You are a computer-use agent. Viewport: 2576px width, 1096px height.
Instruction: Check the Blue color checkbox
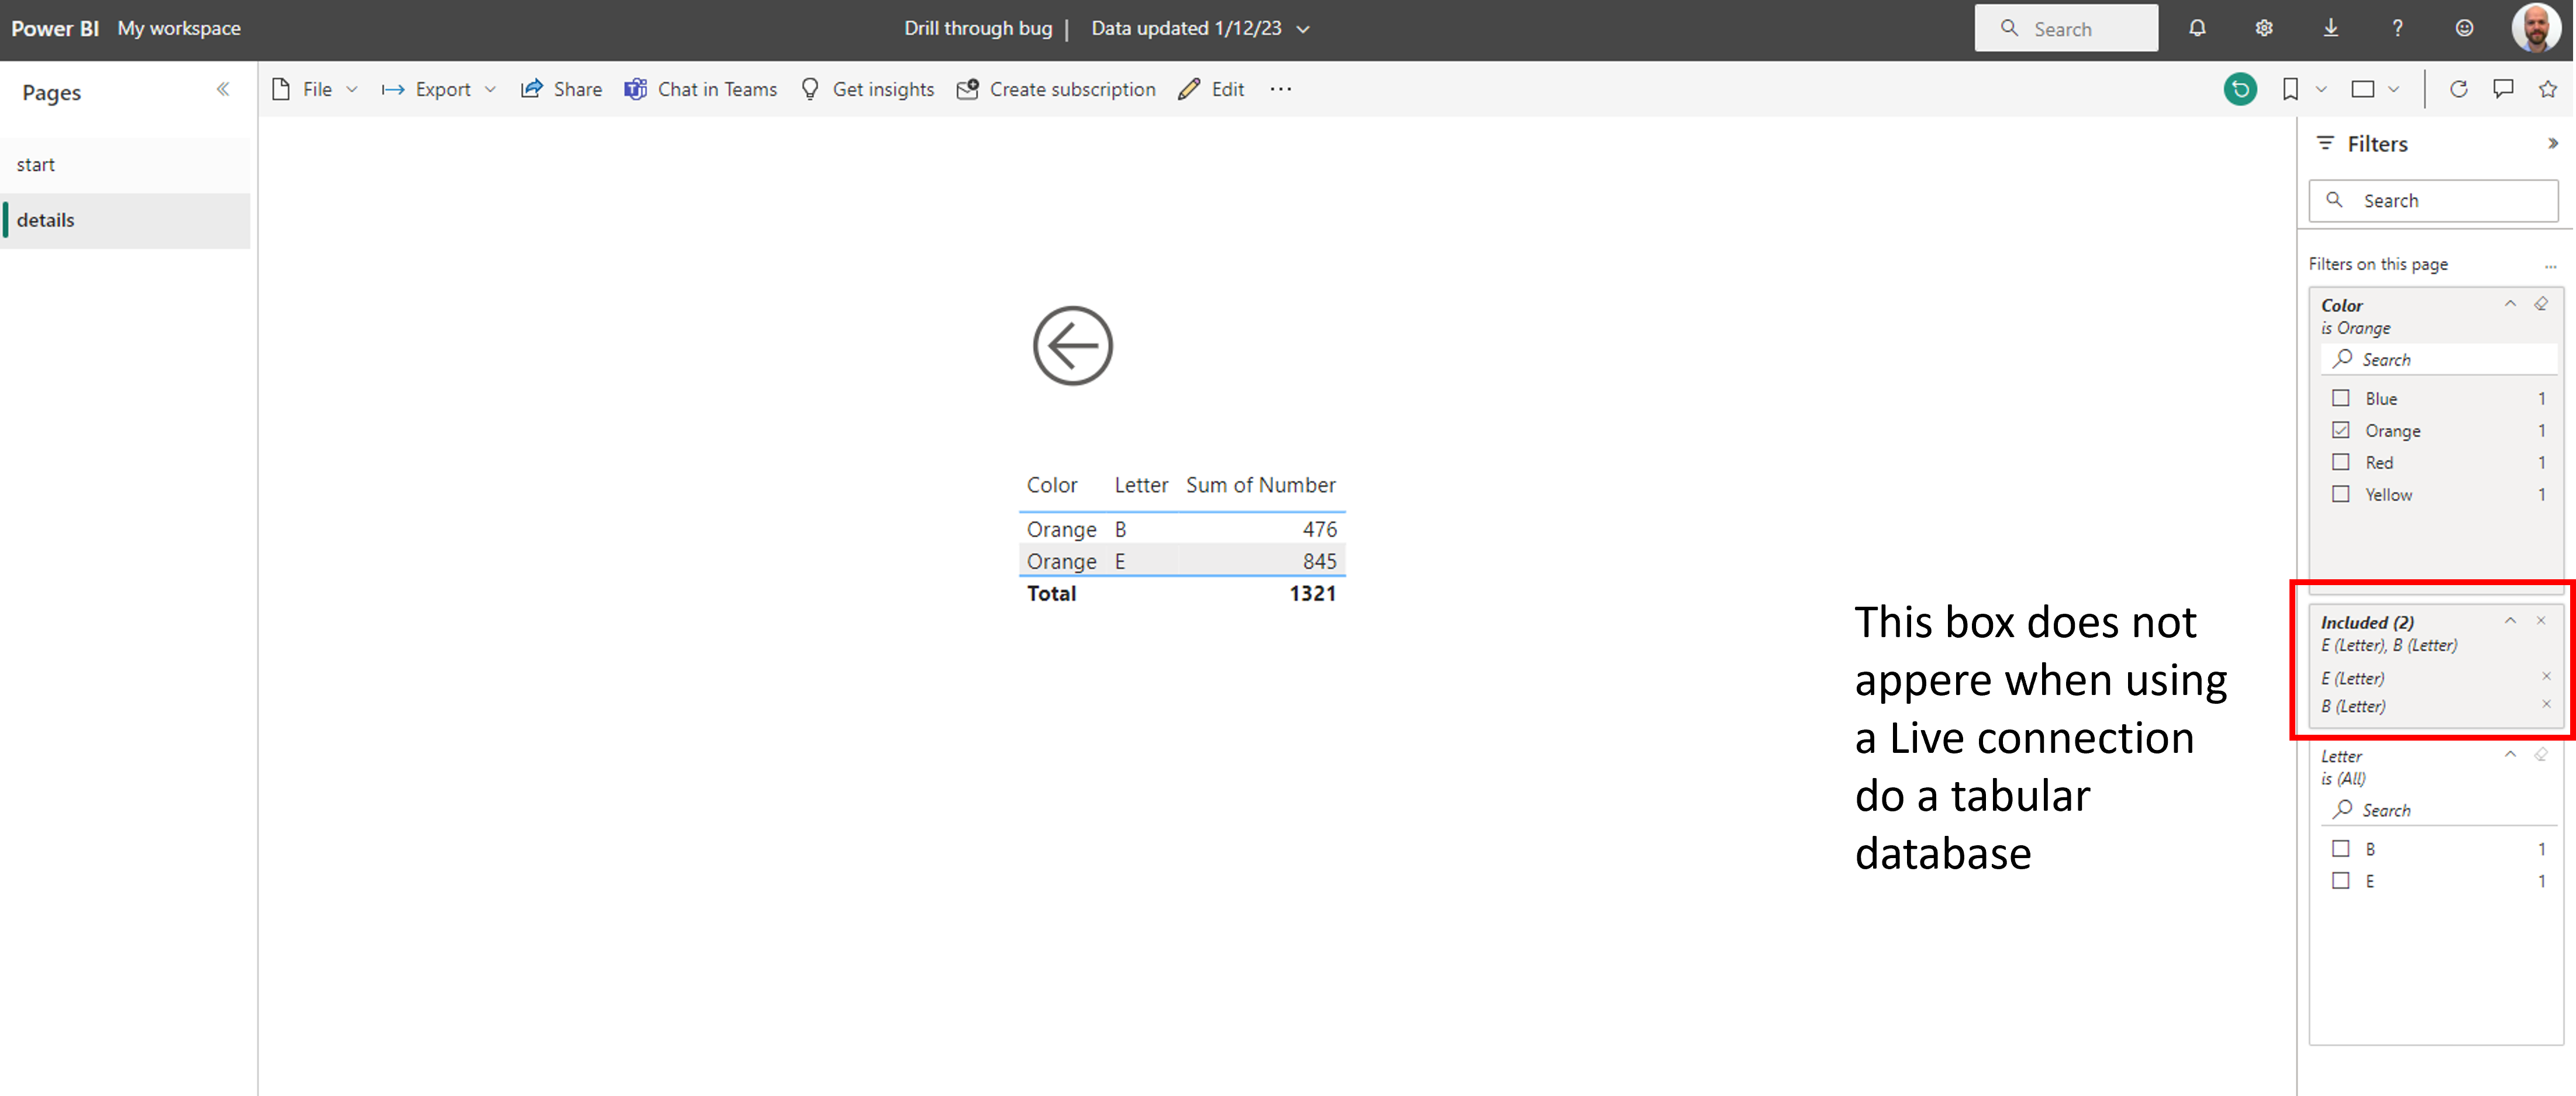click(2340, 398)
